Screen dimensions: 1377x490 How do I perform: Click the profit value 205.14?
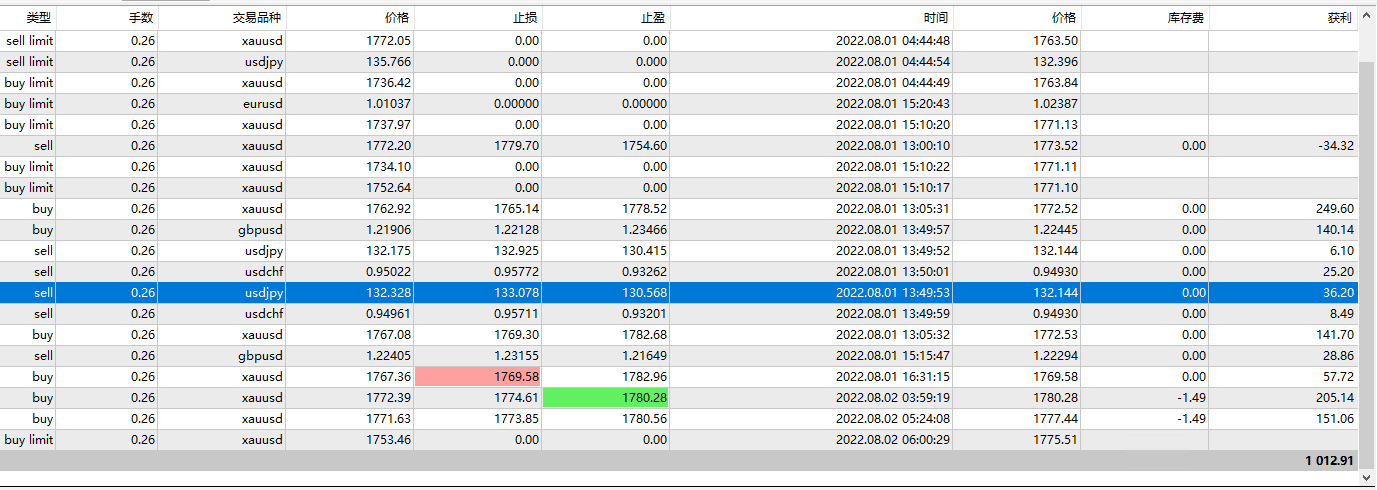tap(1336, 398)
